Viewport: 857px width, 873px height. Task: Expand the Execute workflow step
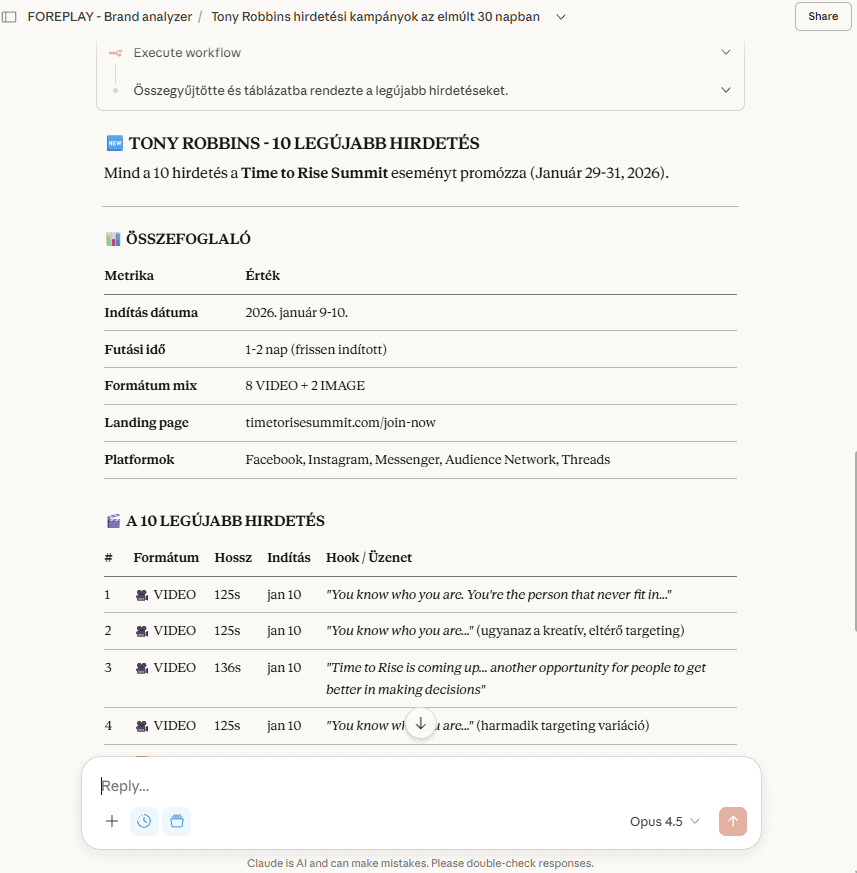click(x=726, y=51)
